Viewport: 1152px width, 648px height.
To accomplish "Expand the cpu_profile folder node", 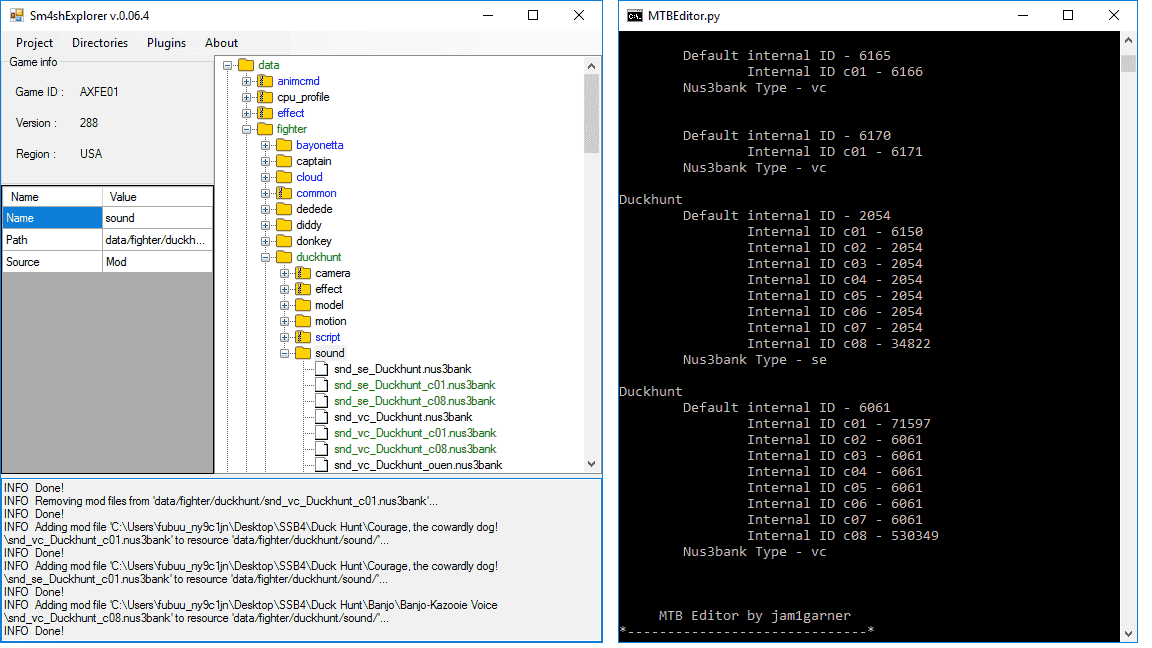I will [x=247, y=98].
